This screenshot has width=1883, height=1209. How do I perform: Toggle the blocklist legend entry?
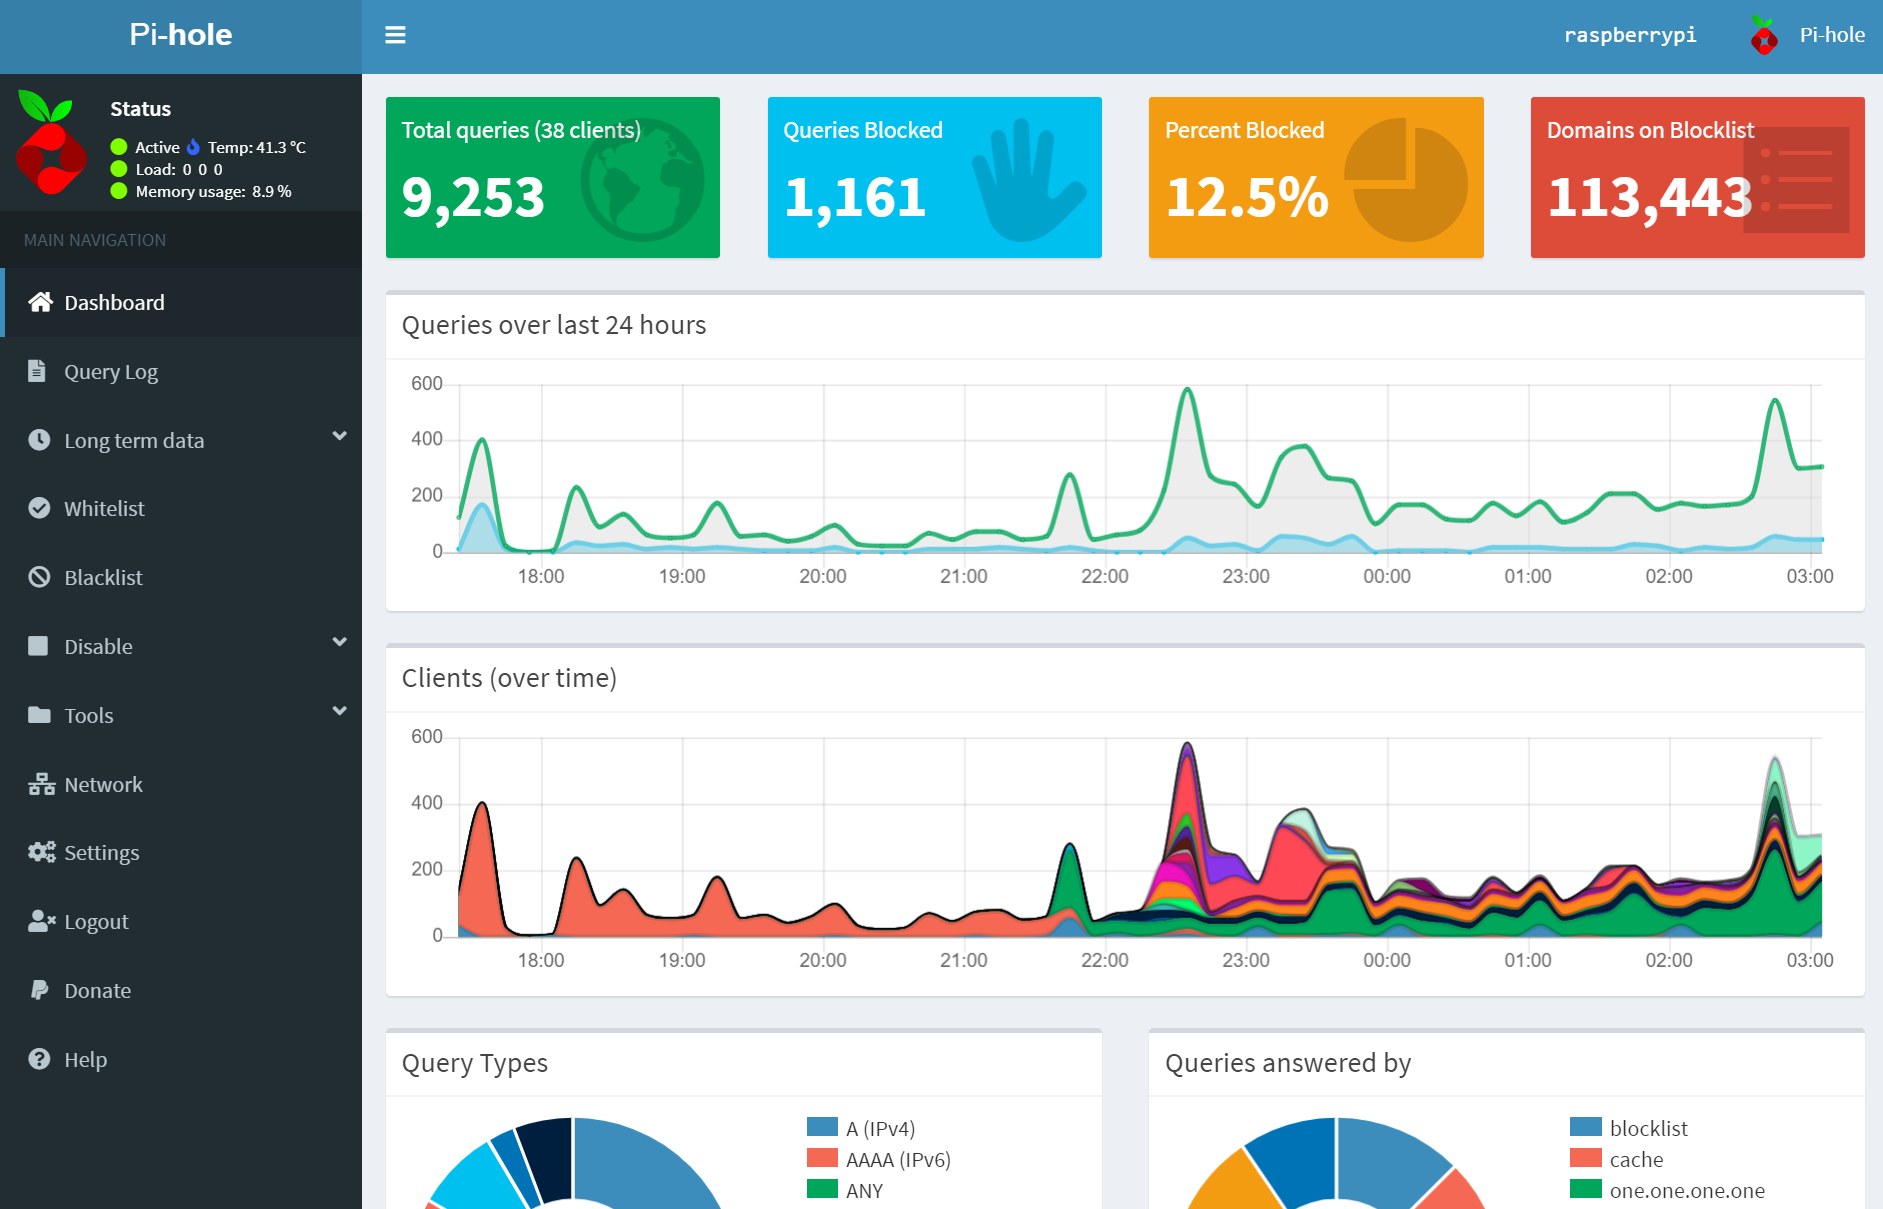1629,1128
